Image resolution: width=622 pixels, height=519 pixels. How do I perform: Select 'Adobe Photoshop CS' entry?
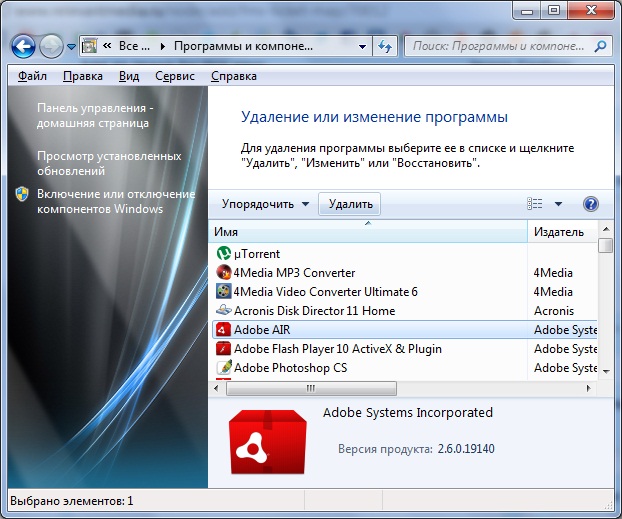(x=290, y=368)
